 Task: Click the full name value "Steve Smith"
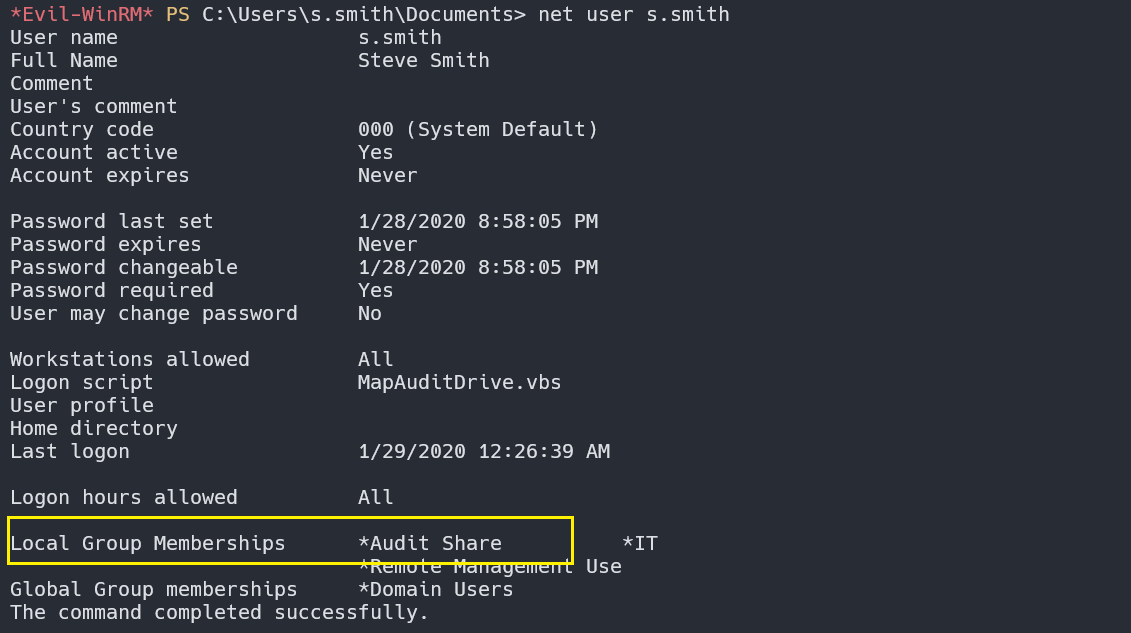pyautogui.click(x=423, y=61)
